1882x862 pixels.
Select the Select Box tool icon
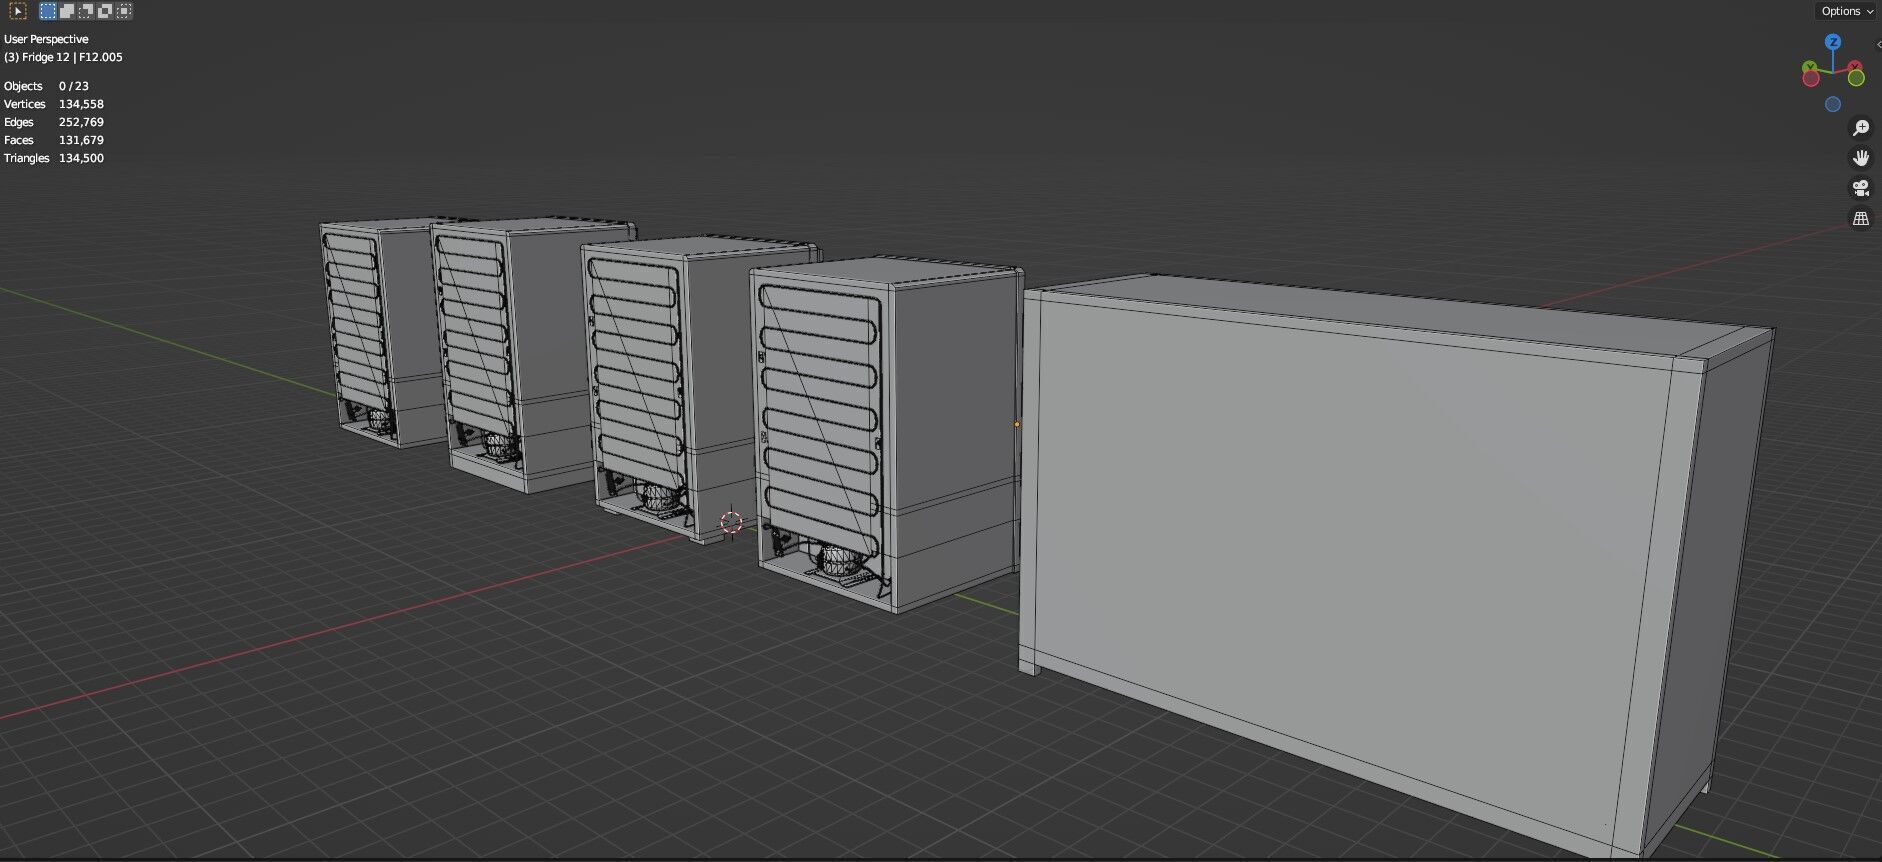(17, 11)
